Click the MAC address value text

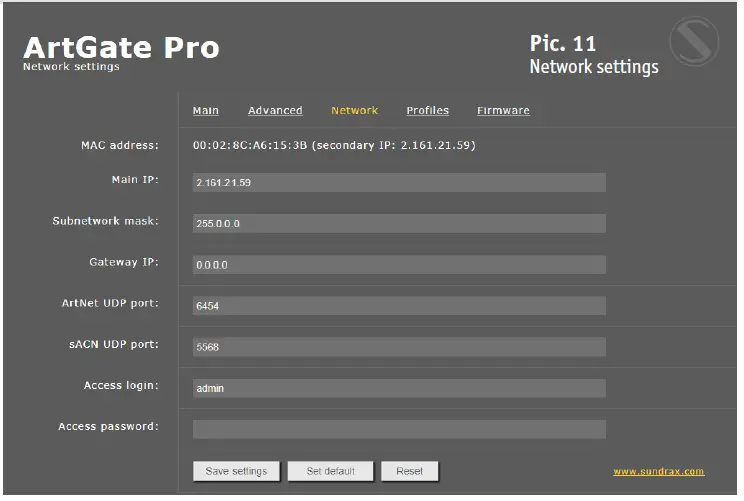[x=334, y=145]
